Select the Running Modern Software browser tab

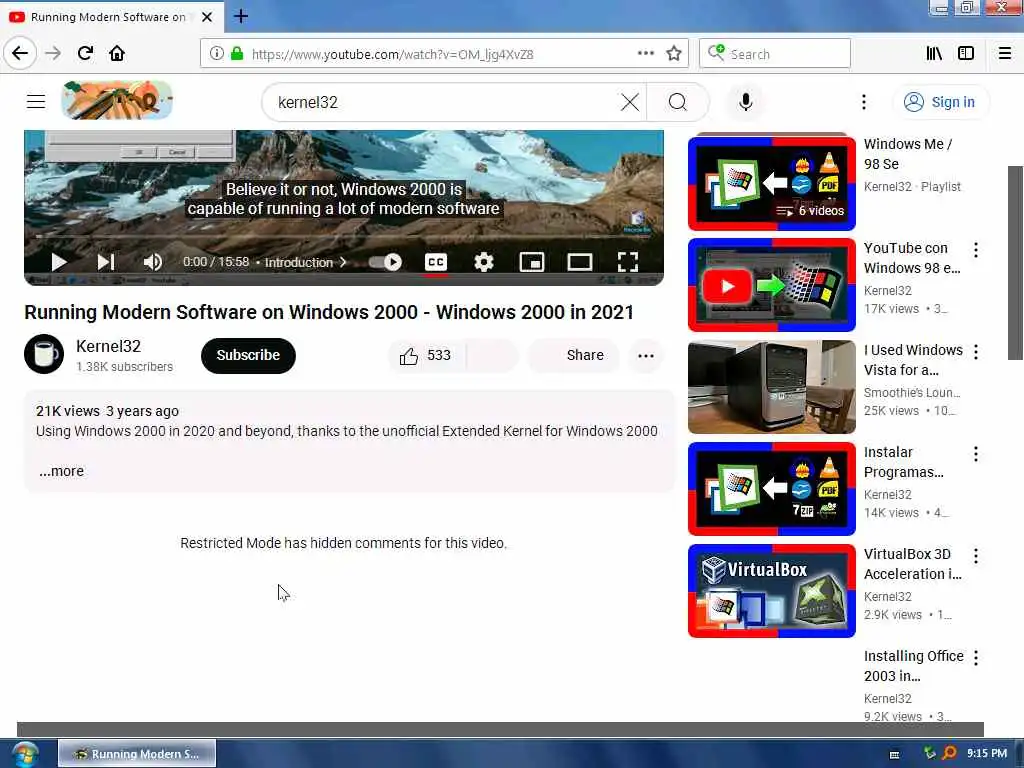point(112,17)
